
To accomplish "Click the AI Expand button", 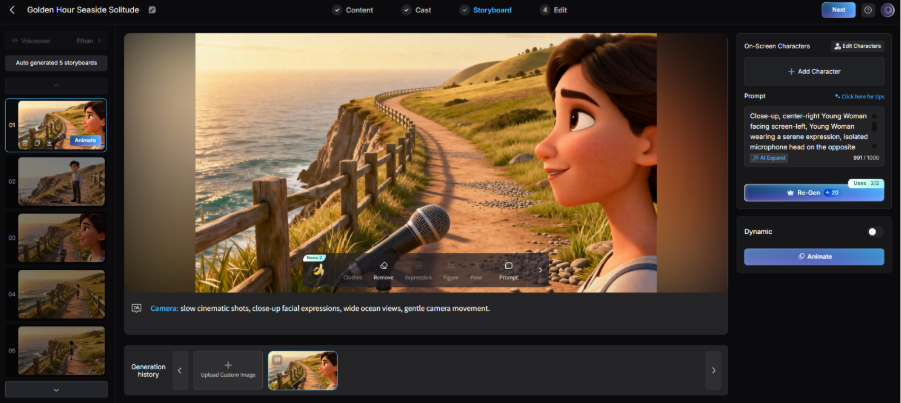I will [x=769, y=158].
